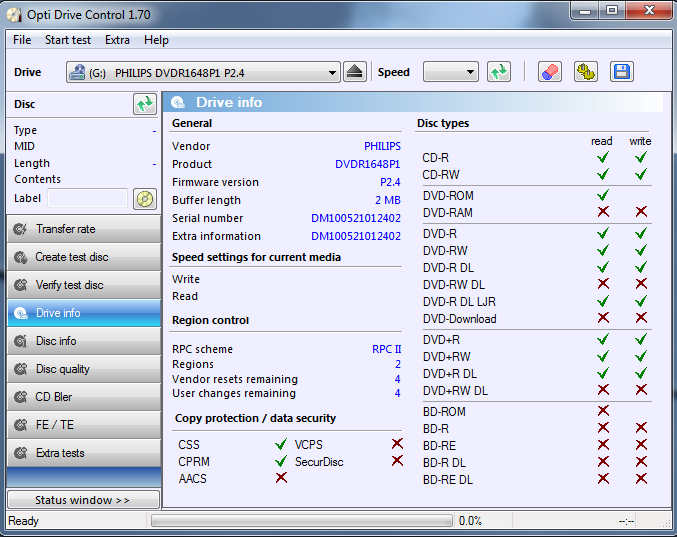The image size is (677, 537).
Task: Open the CD Bler test page
Action: [84, 397]
